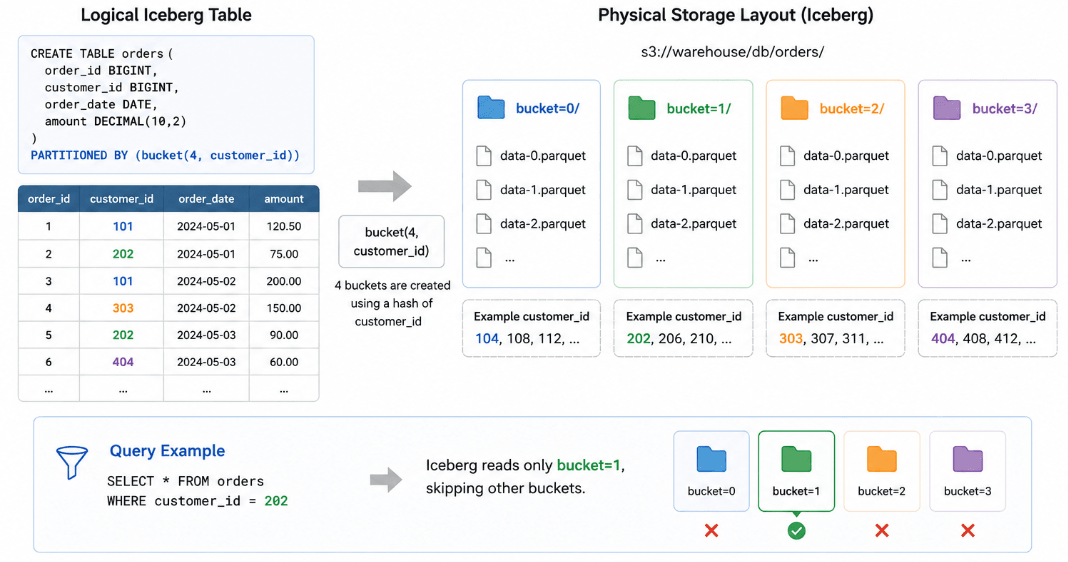Click the highlighted bucket=1 card in query panel
This screenshot has height=562, width=1068.
796,471
